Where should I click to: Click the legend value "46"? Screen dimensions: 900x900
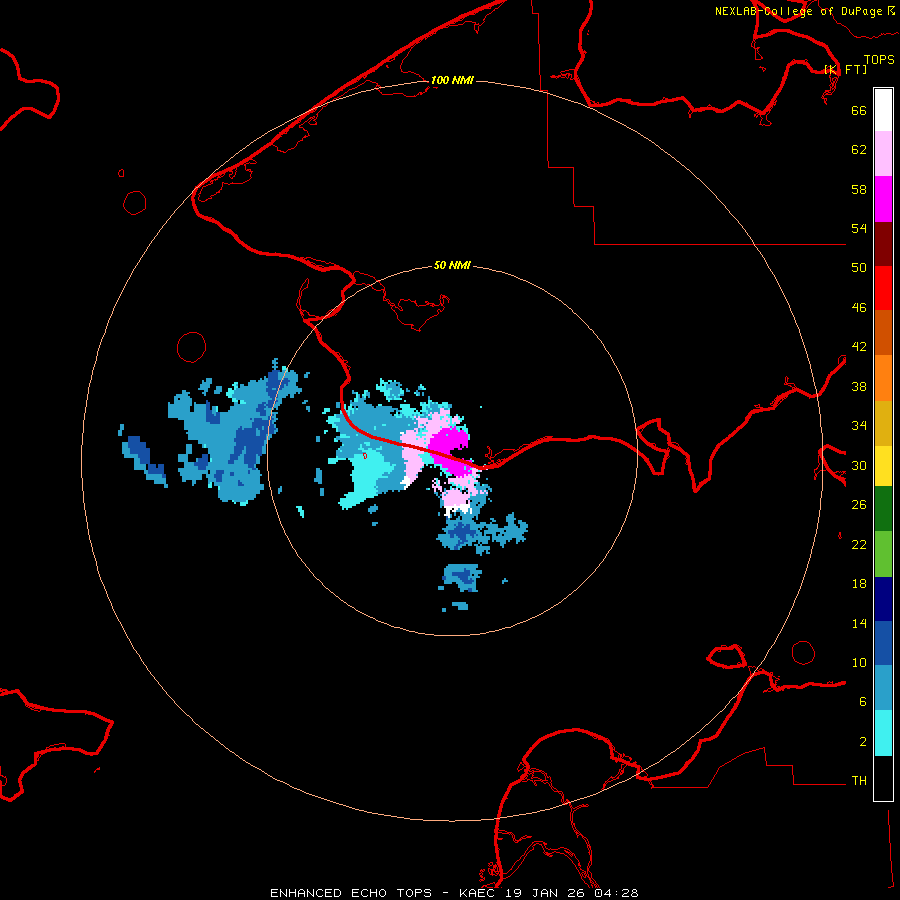(x=859, y=308)
